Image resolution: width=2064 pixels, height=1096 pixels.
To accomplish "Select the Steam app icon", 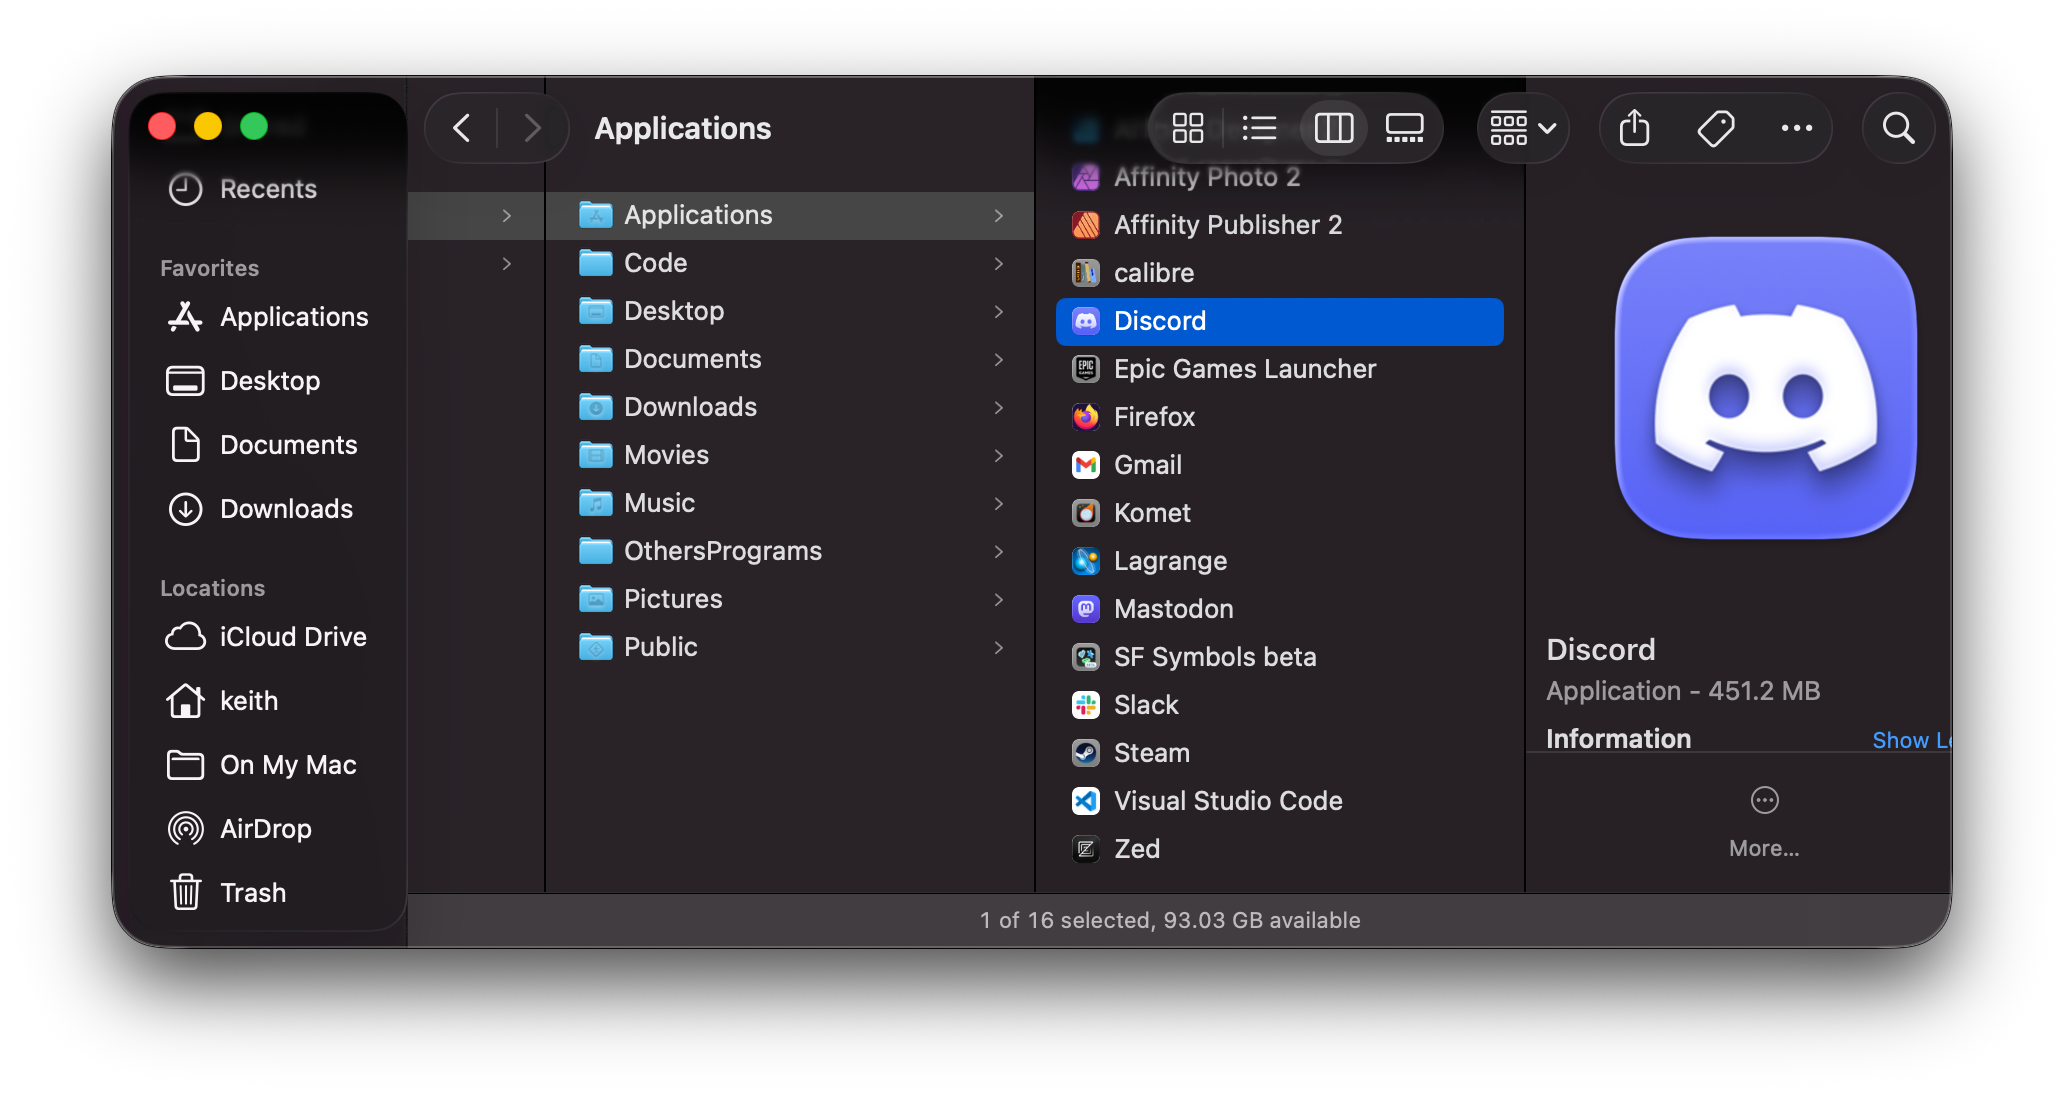I will click(x=1086, y=753).
